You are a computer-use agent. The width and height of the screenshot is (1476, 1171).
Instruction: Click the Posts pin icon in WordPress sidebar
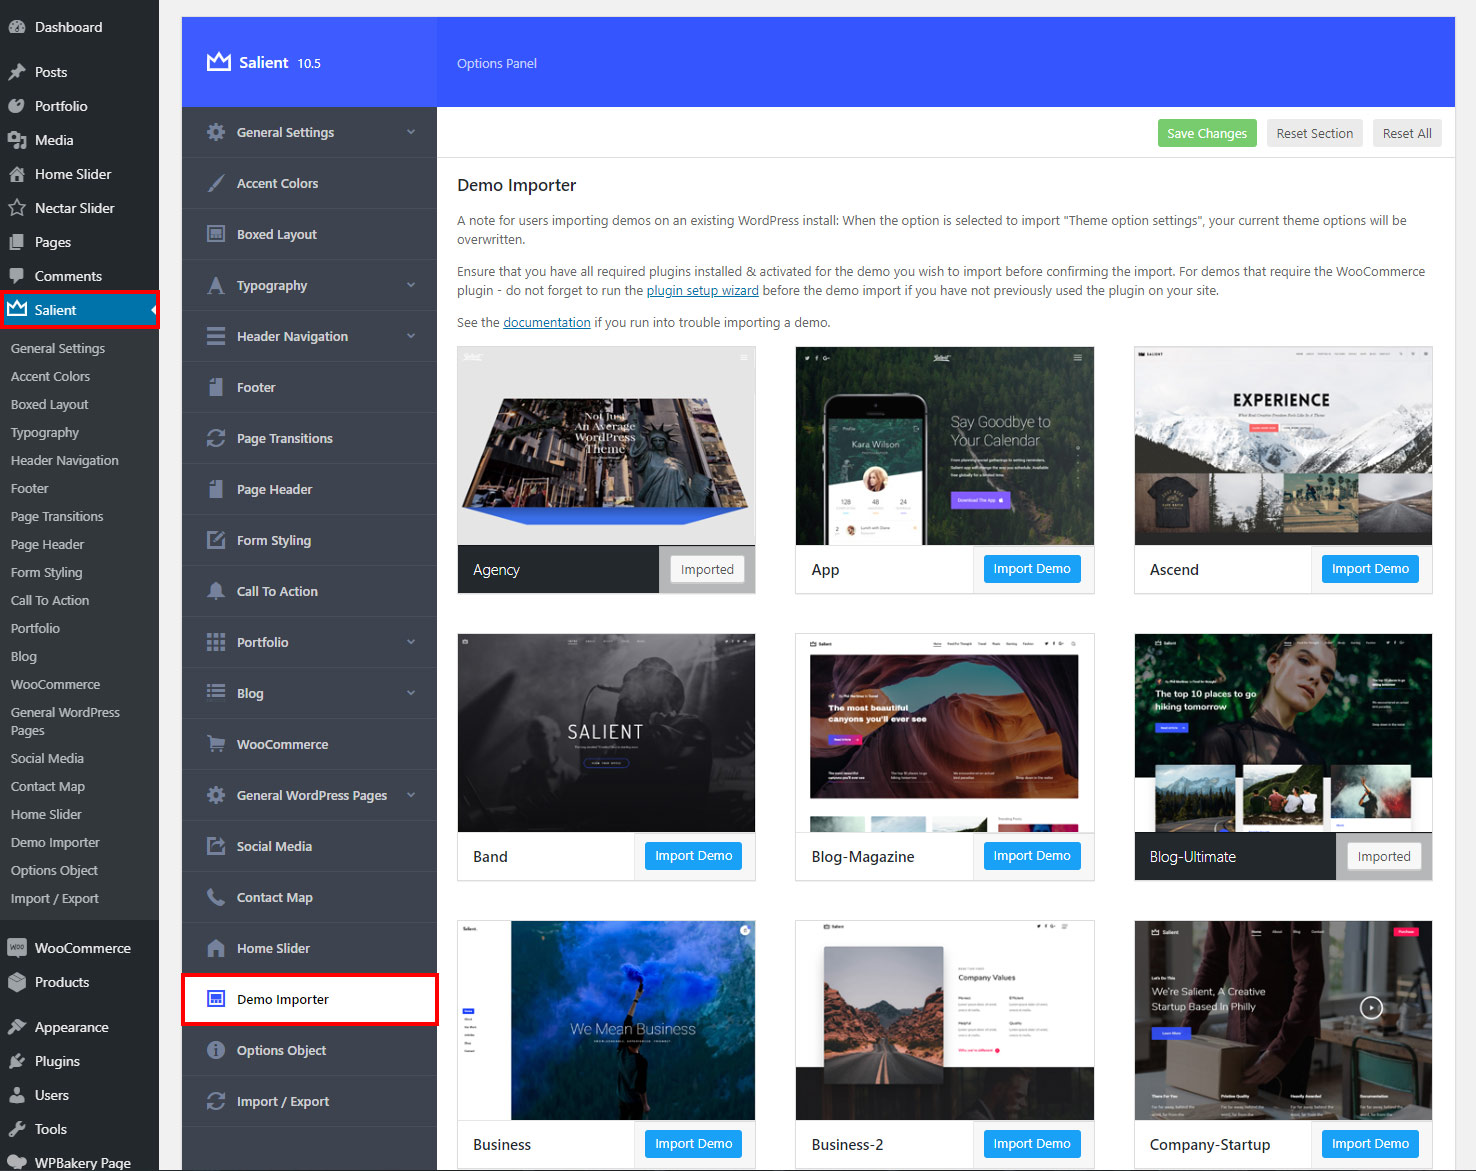(17, 72)
